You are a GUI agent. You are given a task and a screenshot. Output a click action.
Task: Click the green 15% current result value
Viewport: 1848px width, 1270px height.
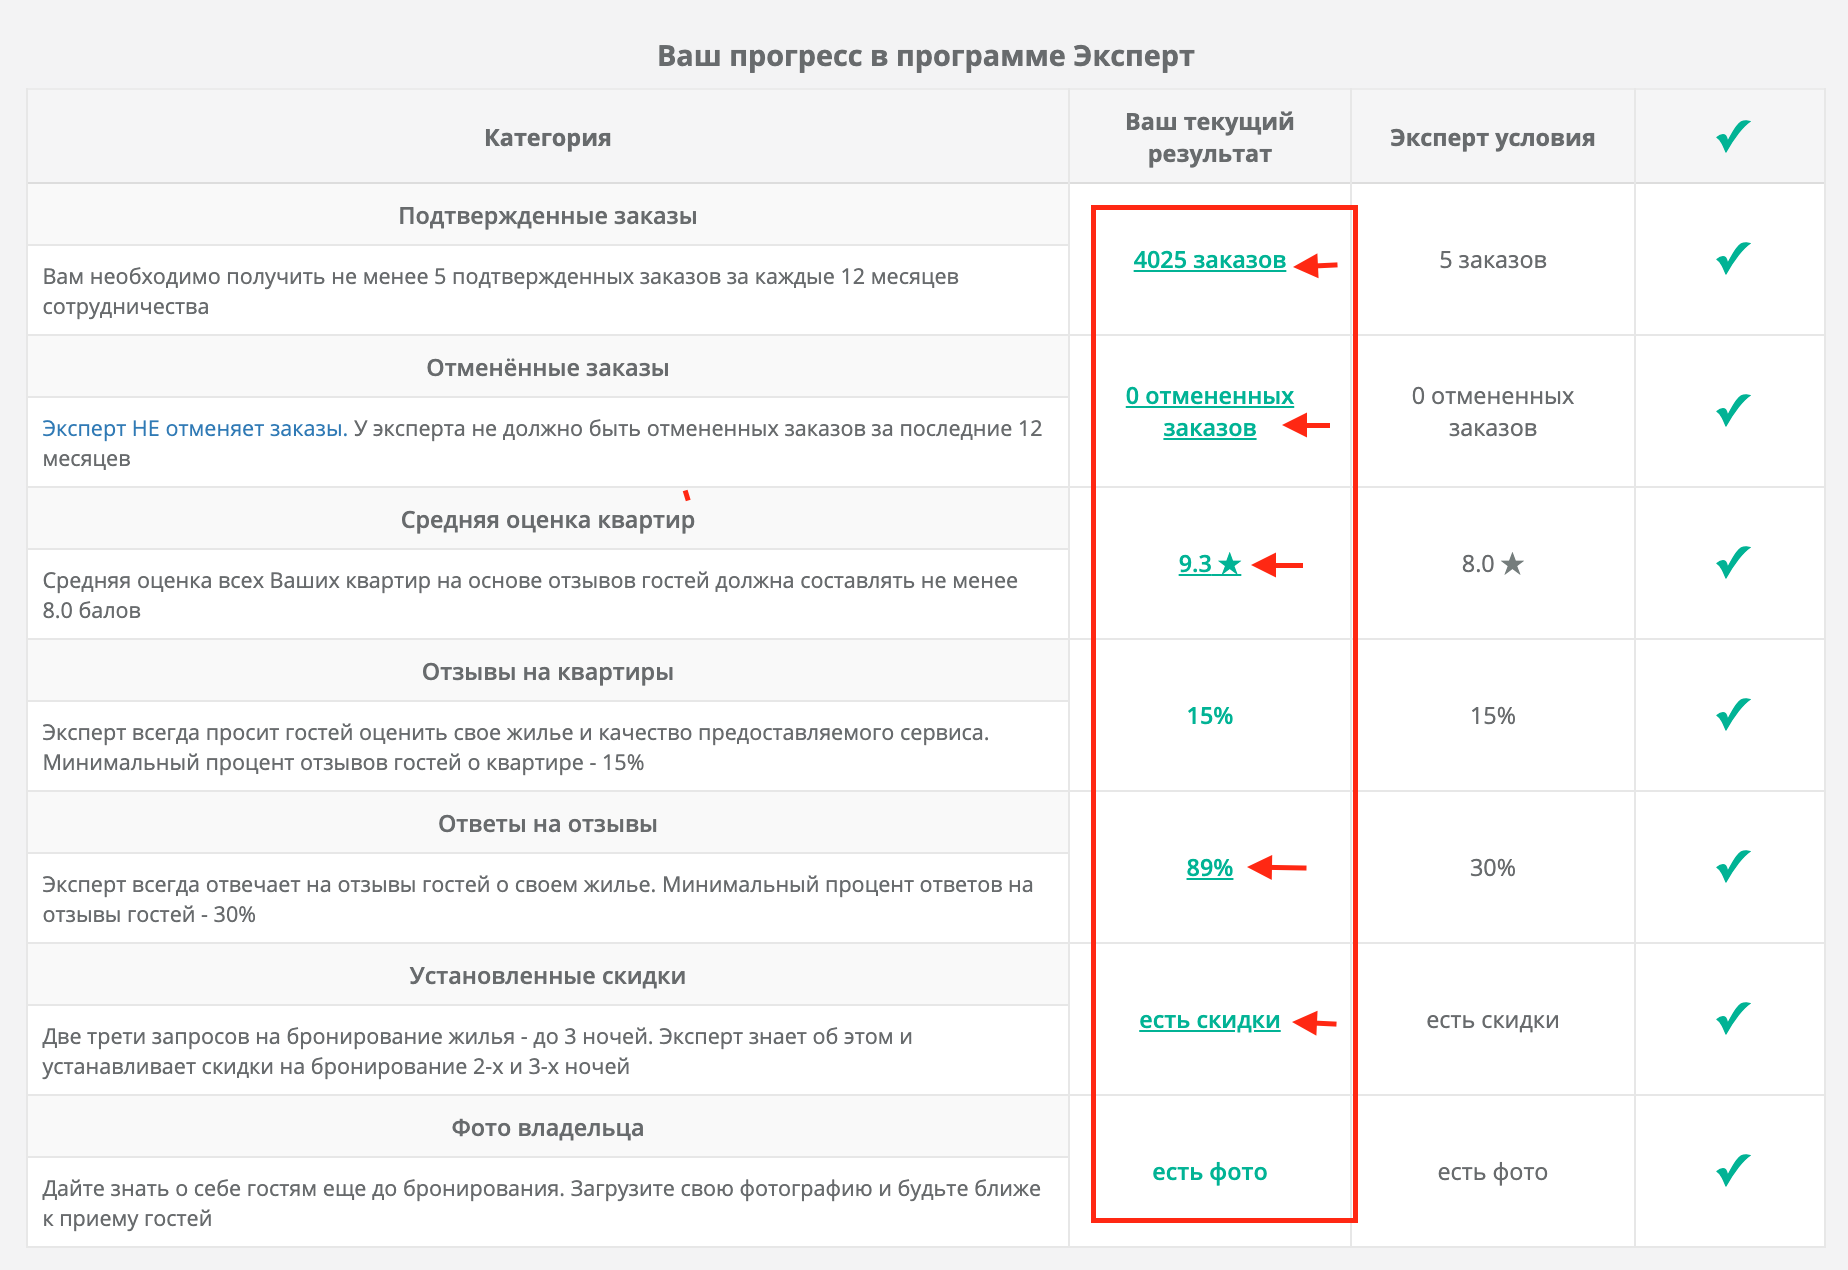(x=1209, y=716)
